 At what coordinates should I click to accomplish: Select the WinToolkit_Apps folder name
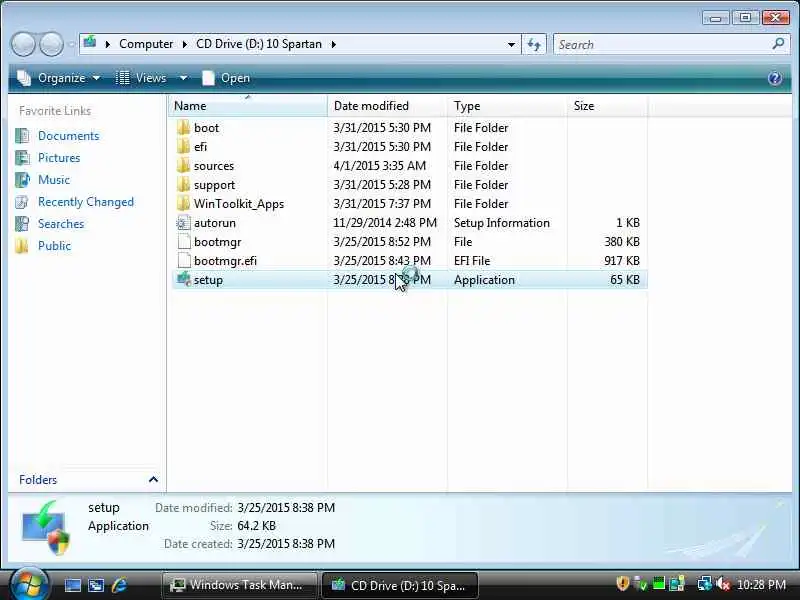click(239, 204)
